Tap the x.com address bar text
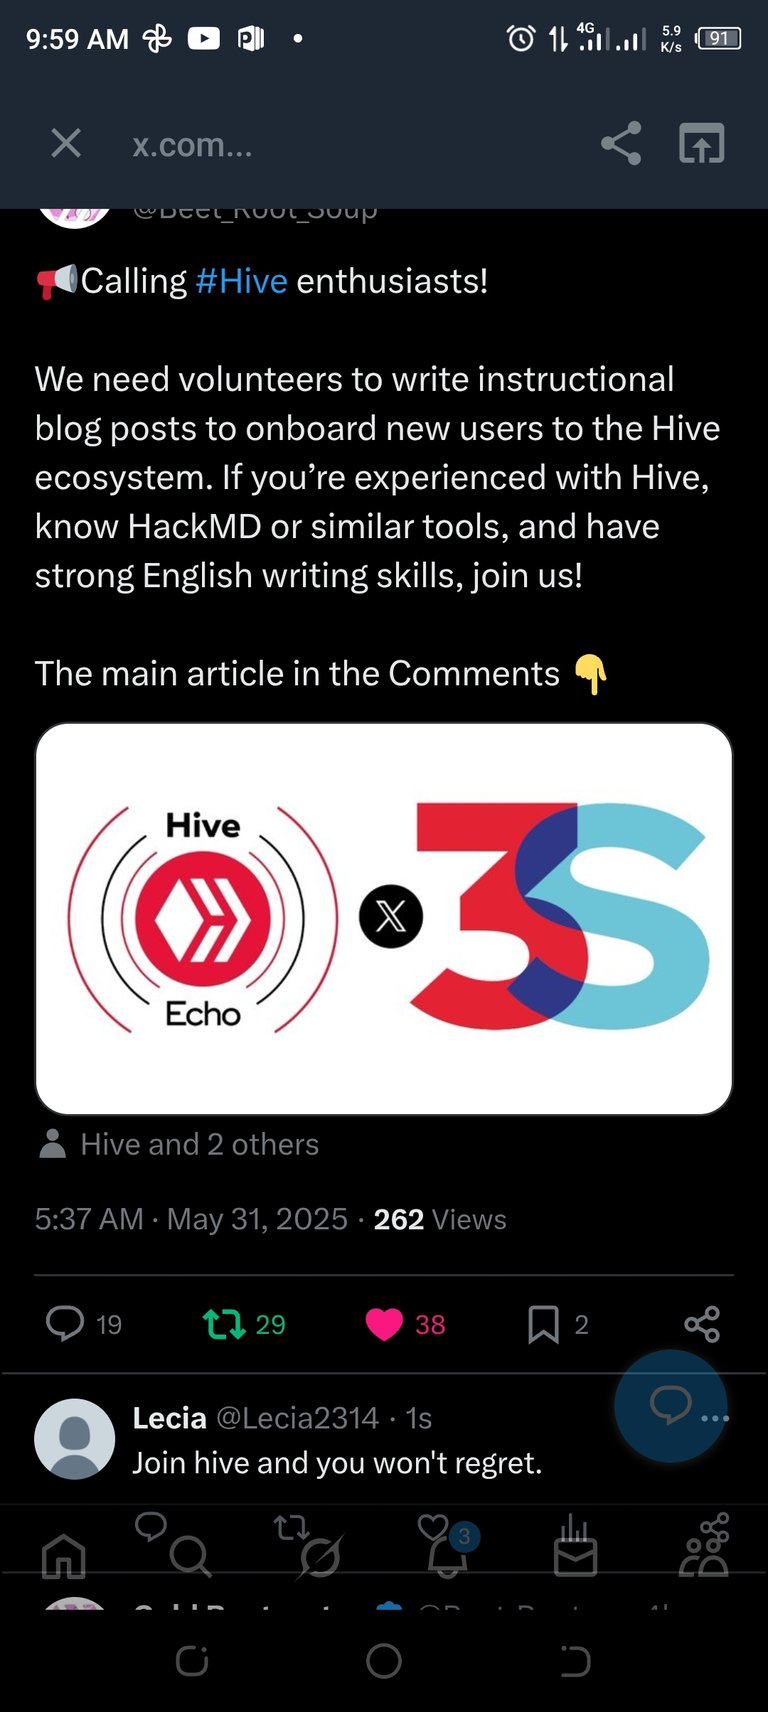Viewport: 768px width, 1712px height. 192,145
